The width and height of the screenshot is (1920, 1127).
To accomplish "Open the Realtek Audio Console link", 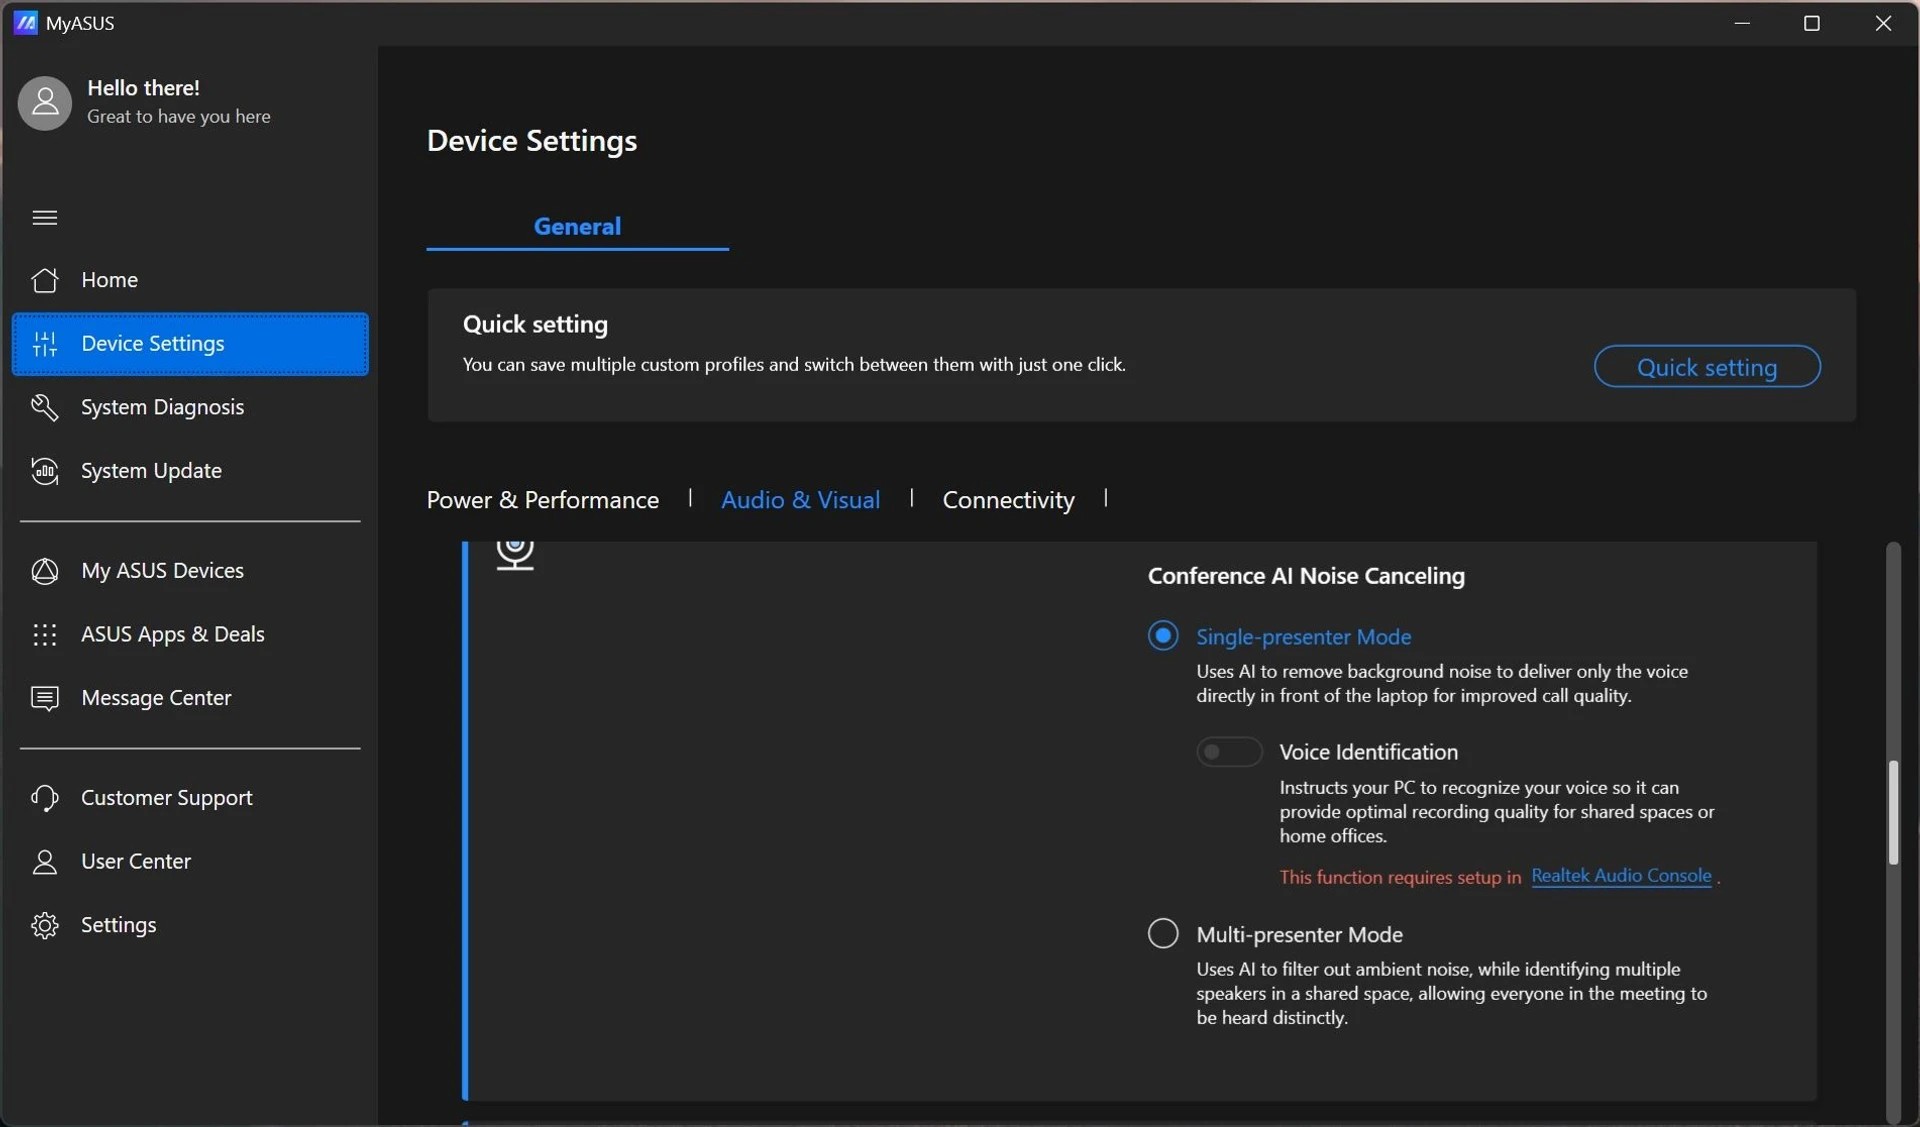I will [x=1620, y=876].
